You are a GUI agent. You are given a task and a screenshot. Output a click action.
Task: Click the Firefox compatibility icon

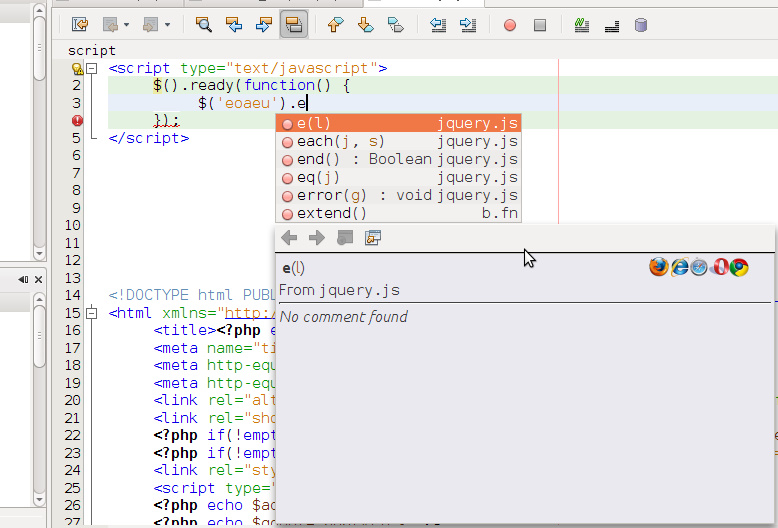[x=658, y=266]
